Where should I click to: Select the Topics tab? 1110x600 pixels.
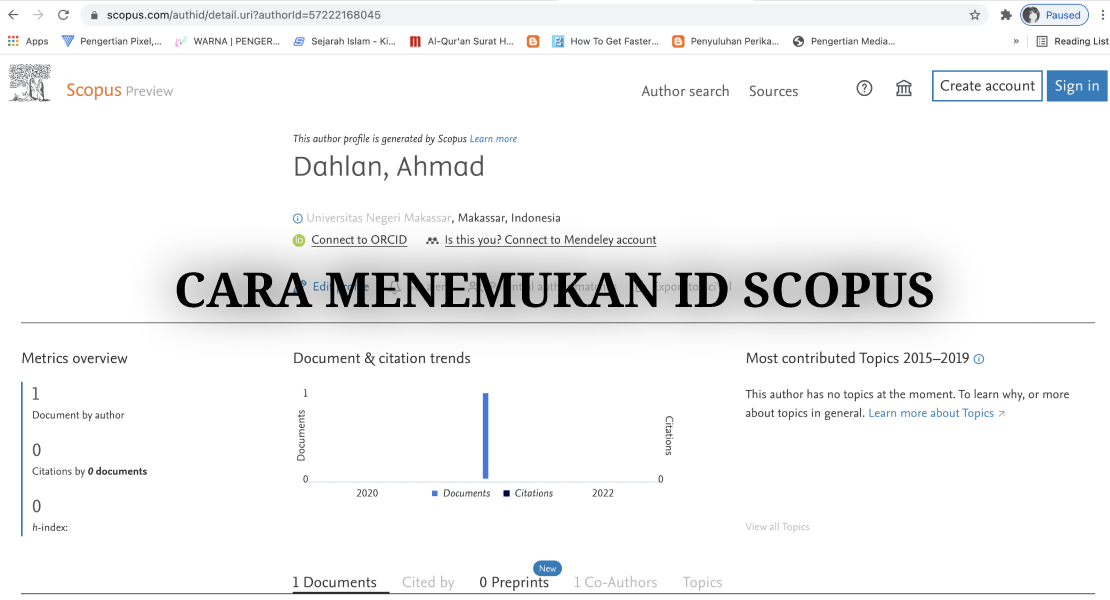[702, 582]
